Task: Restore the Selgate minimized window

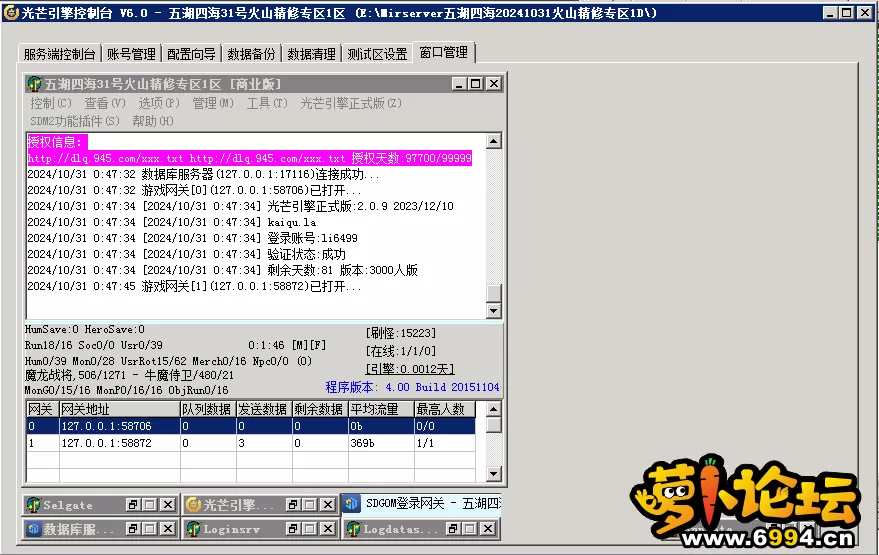Action: click(x=133, y=505)
